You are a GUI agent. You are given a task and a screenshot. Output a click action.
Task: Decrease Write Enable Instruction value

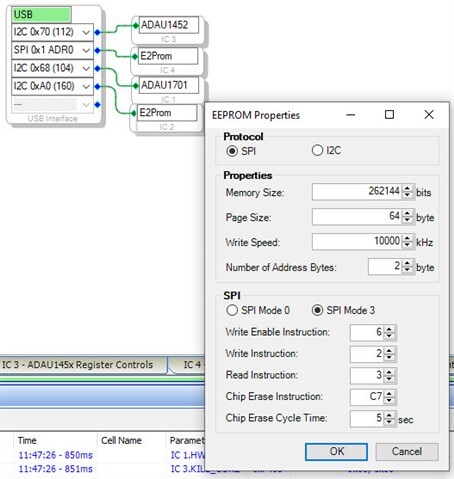(389, 336)
